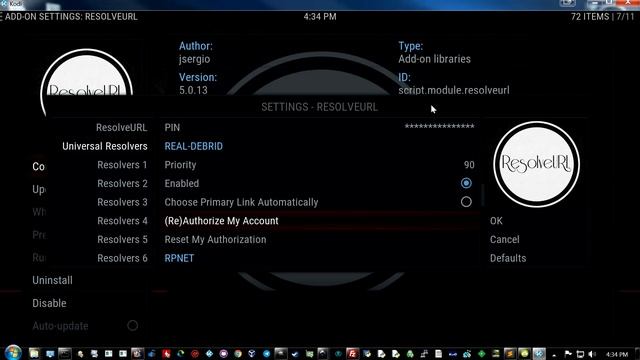This screenshot has width=640, height=360.
Task: Open the Resolvers 6 category
Action: coord(122,258)
